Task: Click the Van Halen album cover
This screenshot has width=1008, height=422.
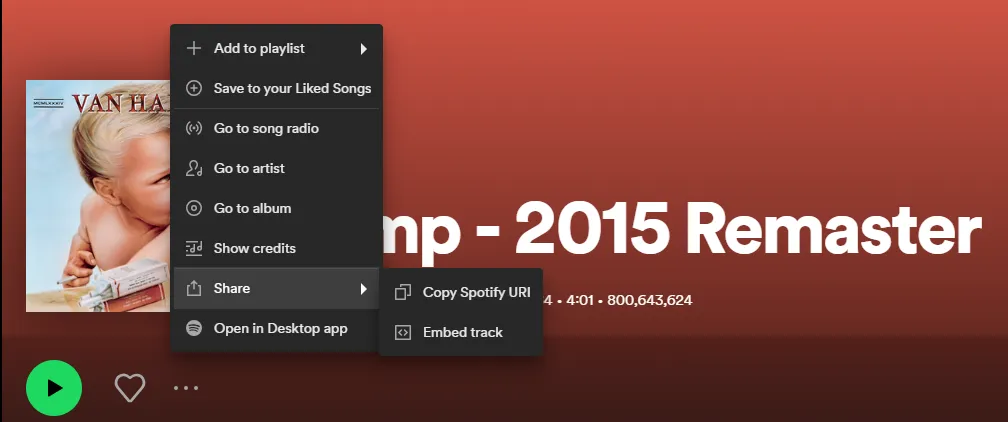Action: [98, 196]
